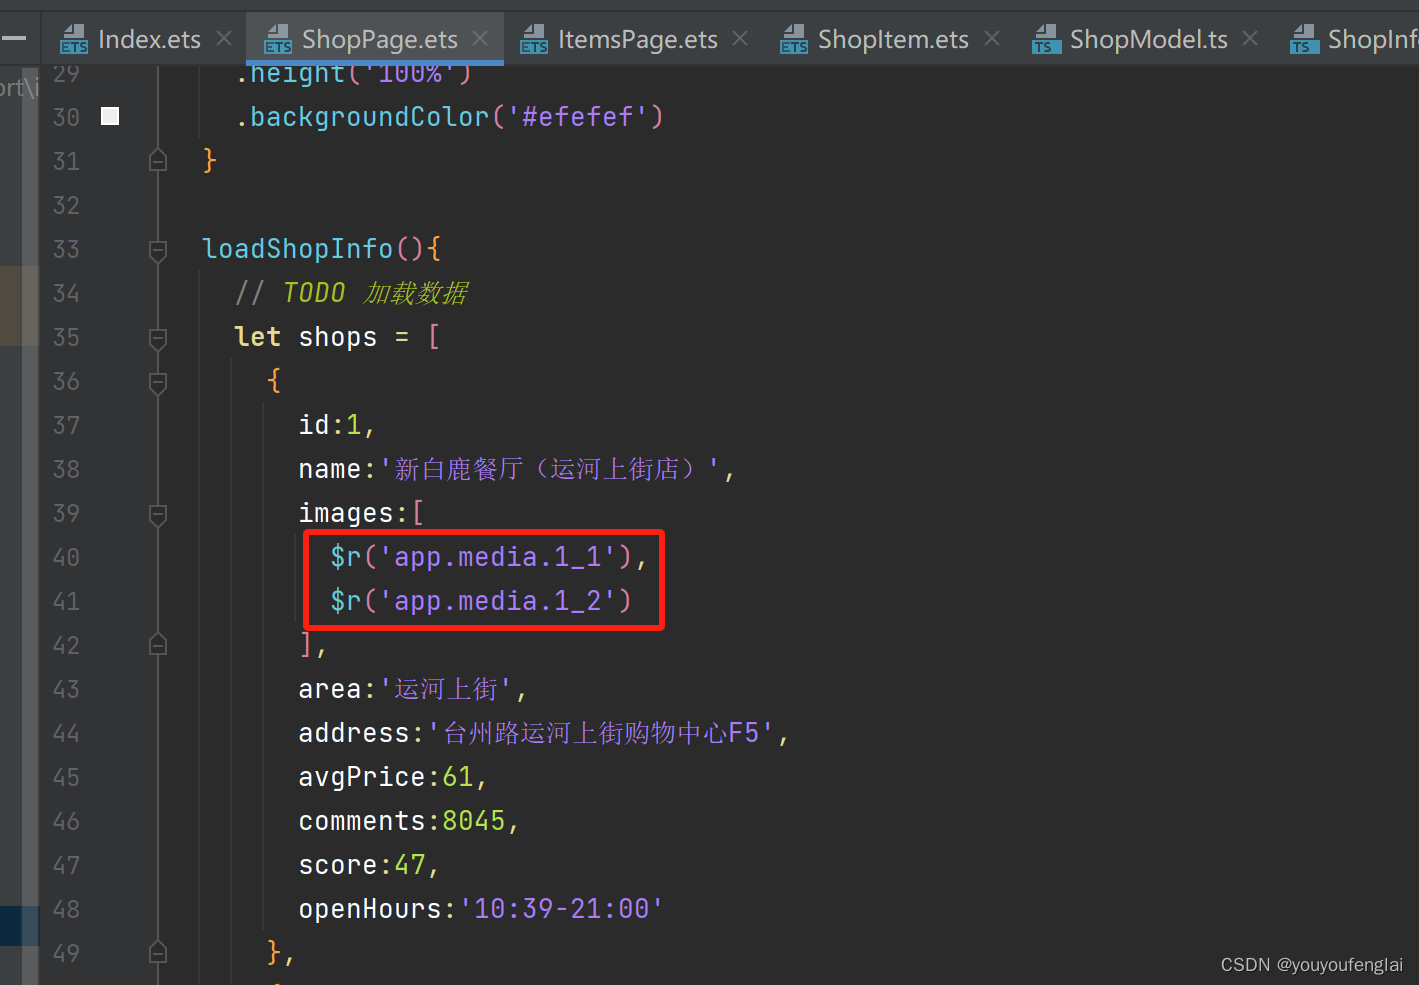The image size is (1419, 985).
Task: Click the score value 47
Action: click(410, 865)
